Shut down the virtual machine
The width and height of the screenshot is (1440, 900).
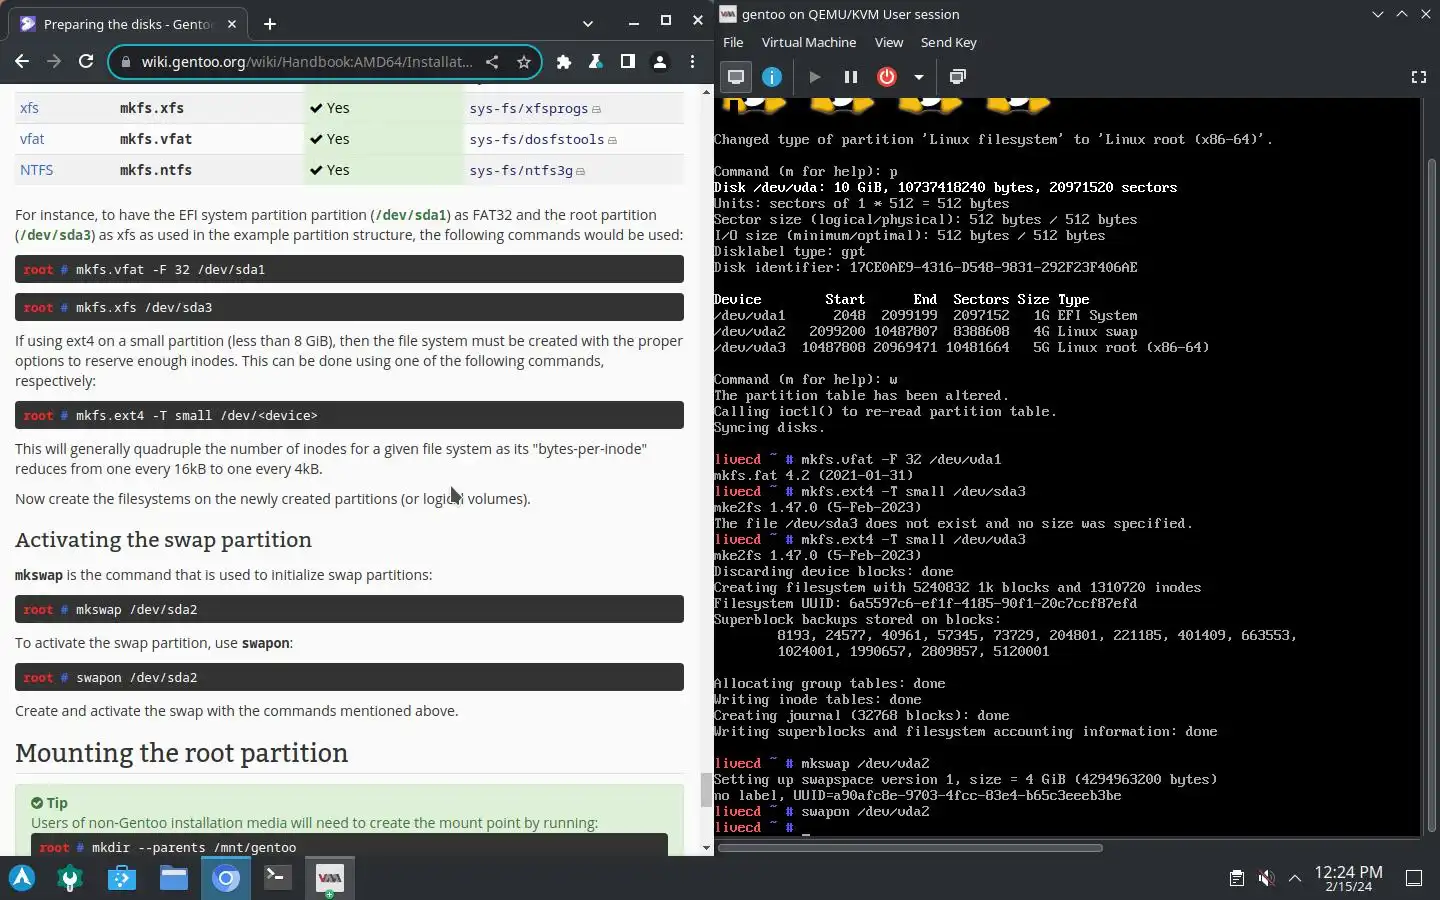[x=887, y=77]
